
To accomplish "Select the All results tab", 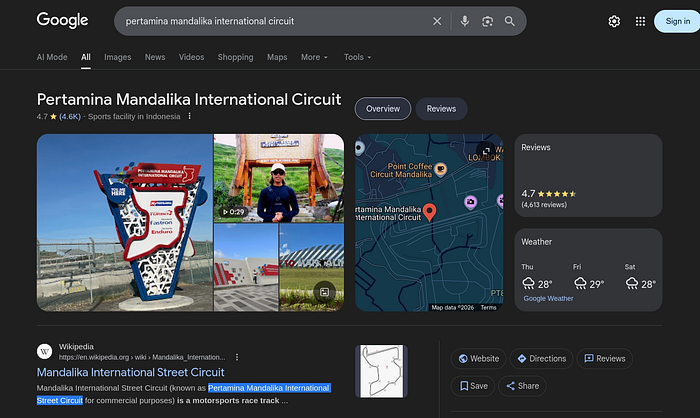I will coord(86,57).
